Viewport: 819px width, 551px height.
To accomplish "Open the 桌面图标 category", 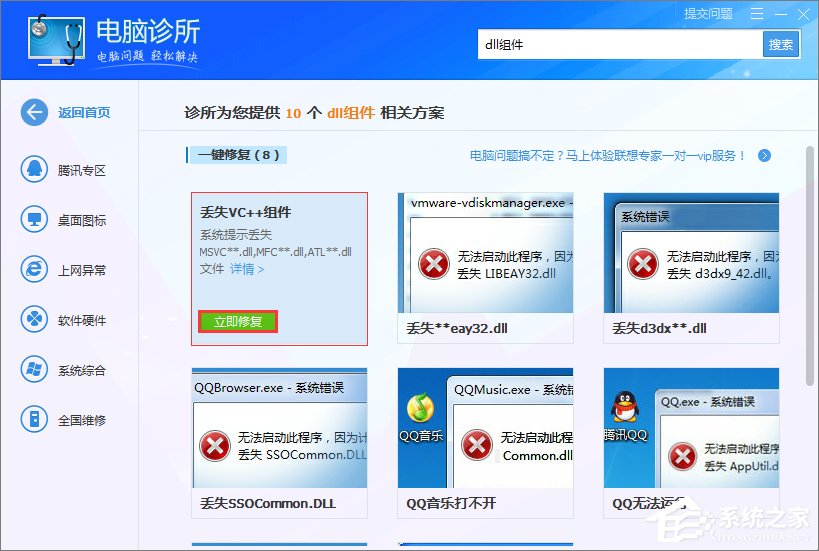I will tap(82, 220).
